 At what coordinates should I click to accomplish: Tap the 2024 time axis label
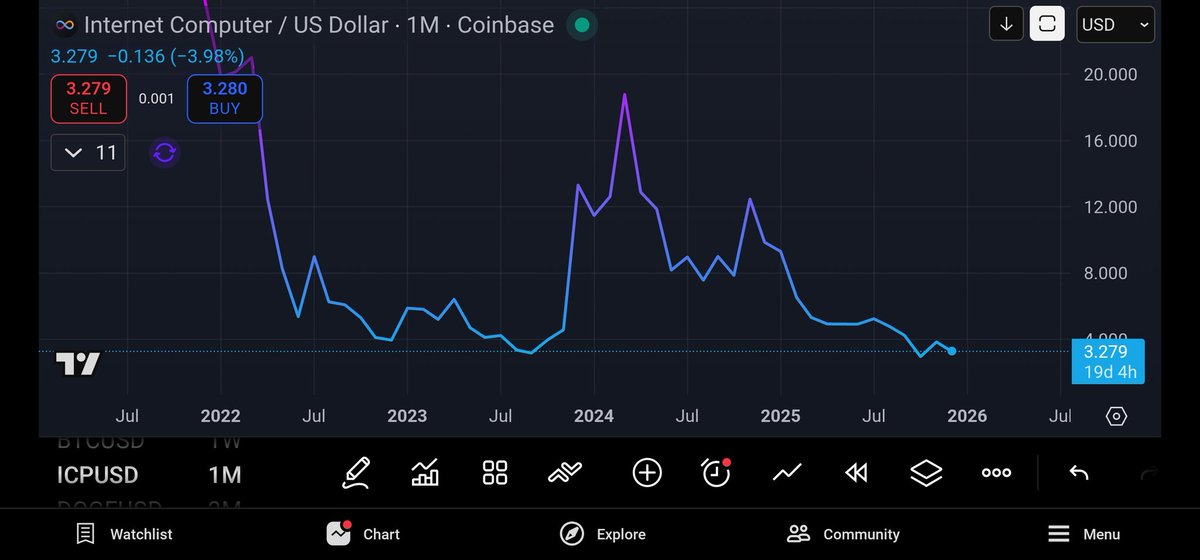[x=594, y=416]
